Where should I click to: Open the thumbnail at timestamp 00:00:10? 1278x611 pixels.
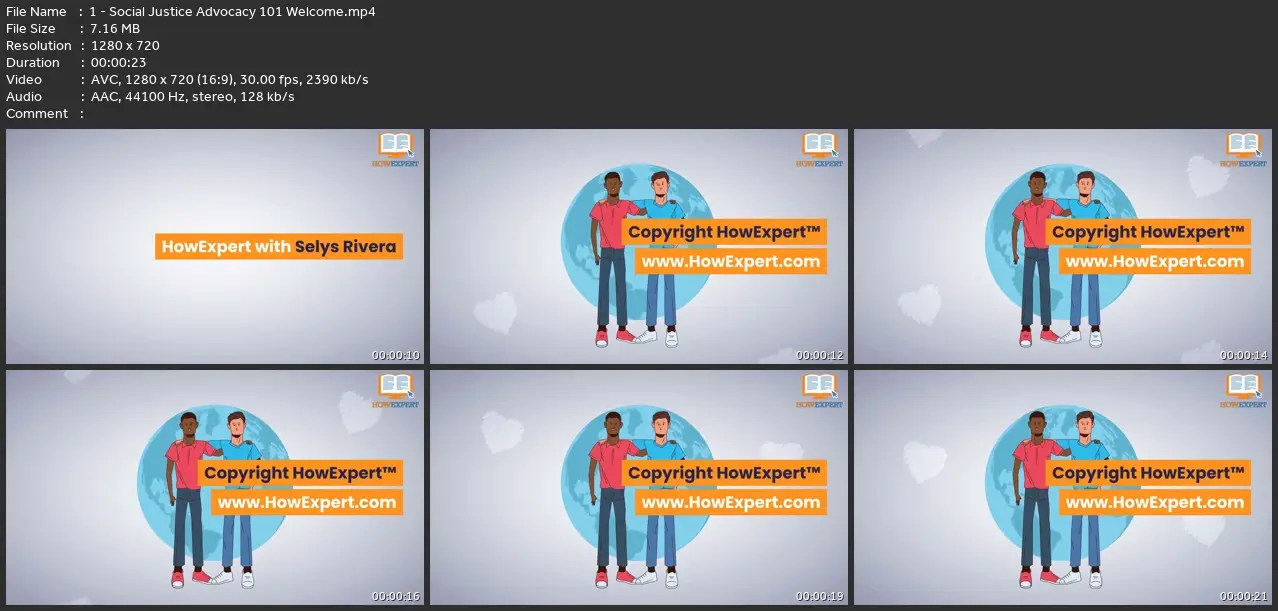[x=215, y=246]
